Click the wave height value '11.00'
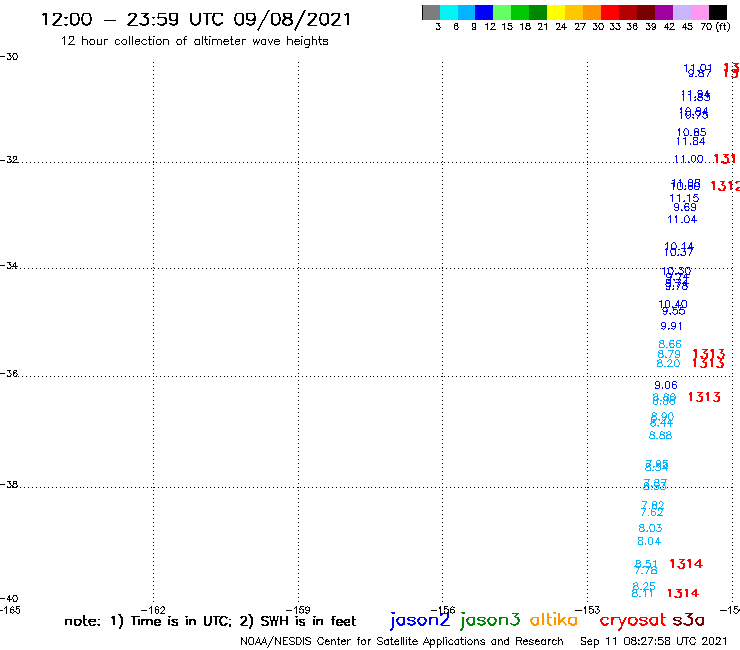This screenshot has width=740, height=650. 688,160
